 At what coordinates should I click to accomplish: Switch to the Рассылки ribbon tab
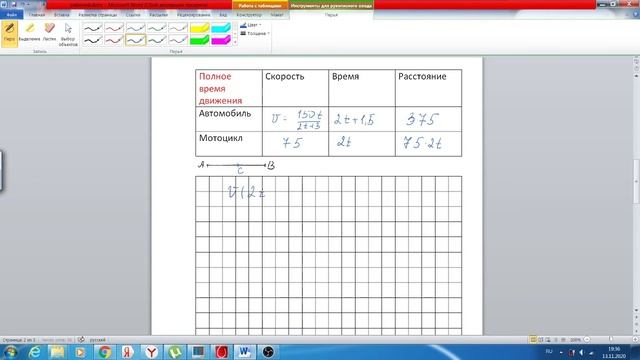(158, 15)
